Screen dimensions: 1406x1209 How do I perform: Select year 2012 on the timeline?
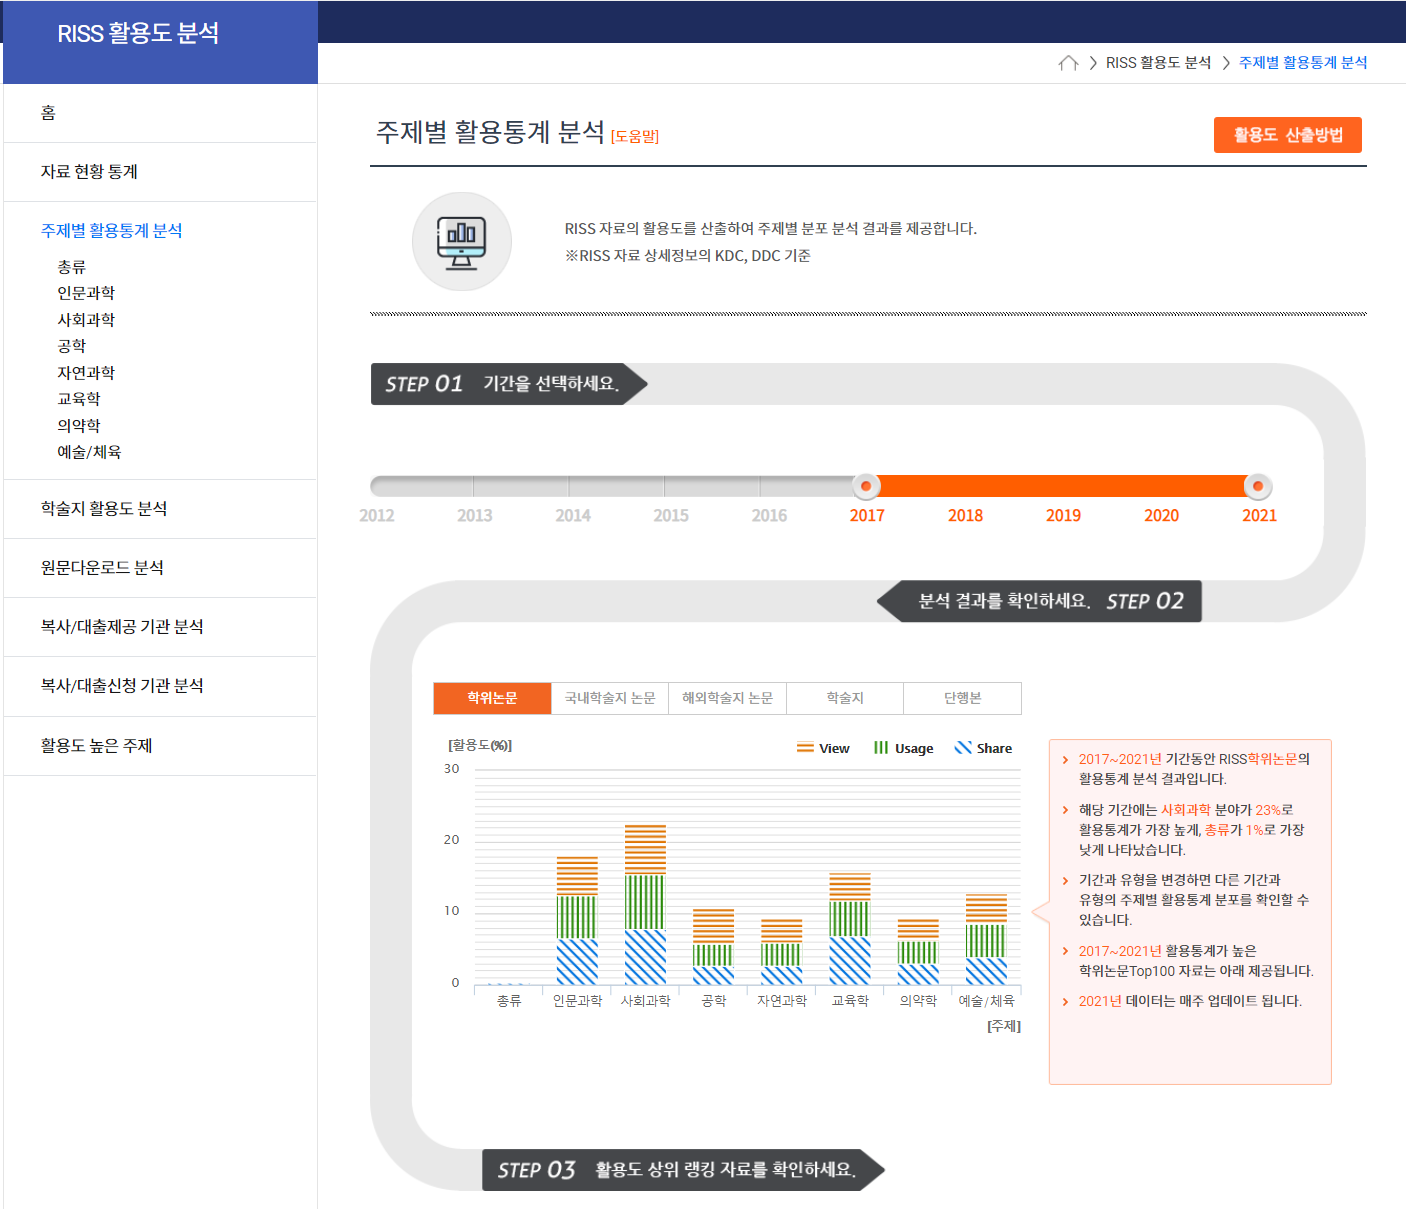(377, 516)
